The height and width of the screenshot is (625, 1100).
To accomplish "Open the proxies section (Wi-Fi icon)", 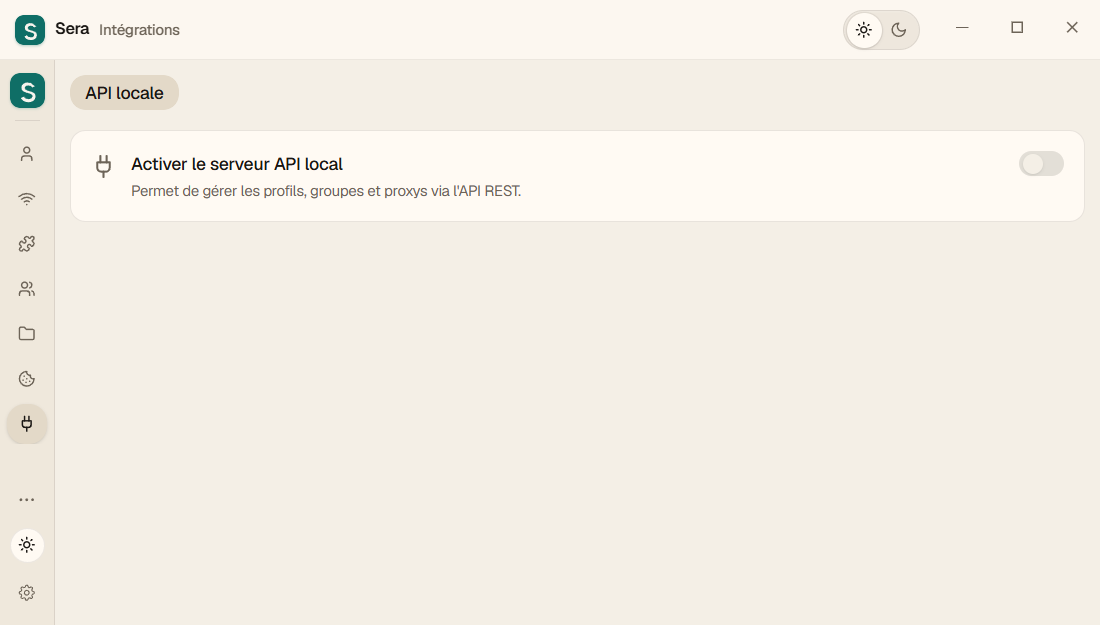I will coord(27,199).
